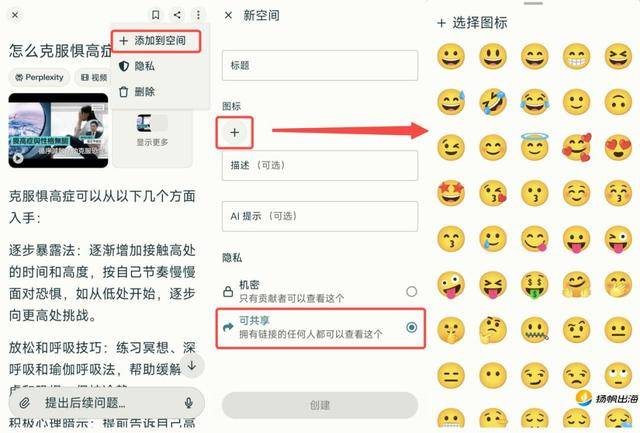Tap the share icon in top bar

coord(177,15)
